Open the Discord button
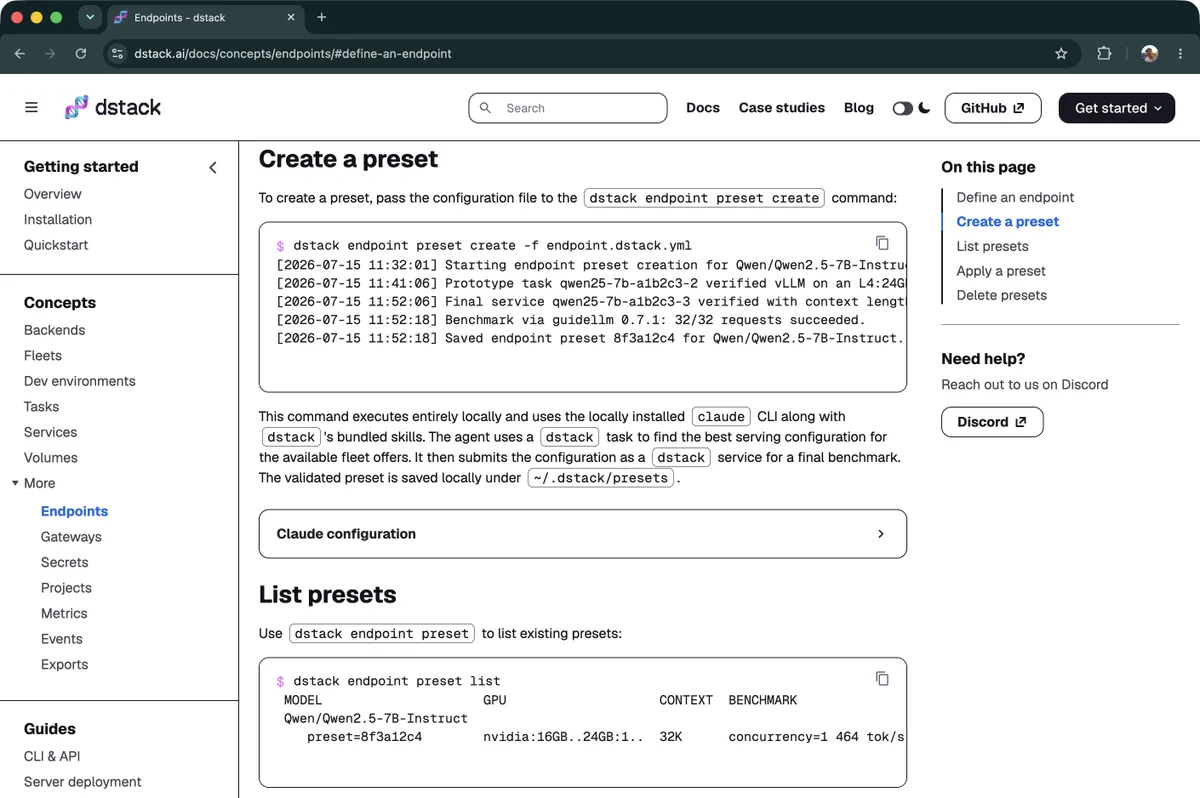1200x798 pixels. click(992, 422)
